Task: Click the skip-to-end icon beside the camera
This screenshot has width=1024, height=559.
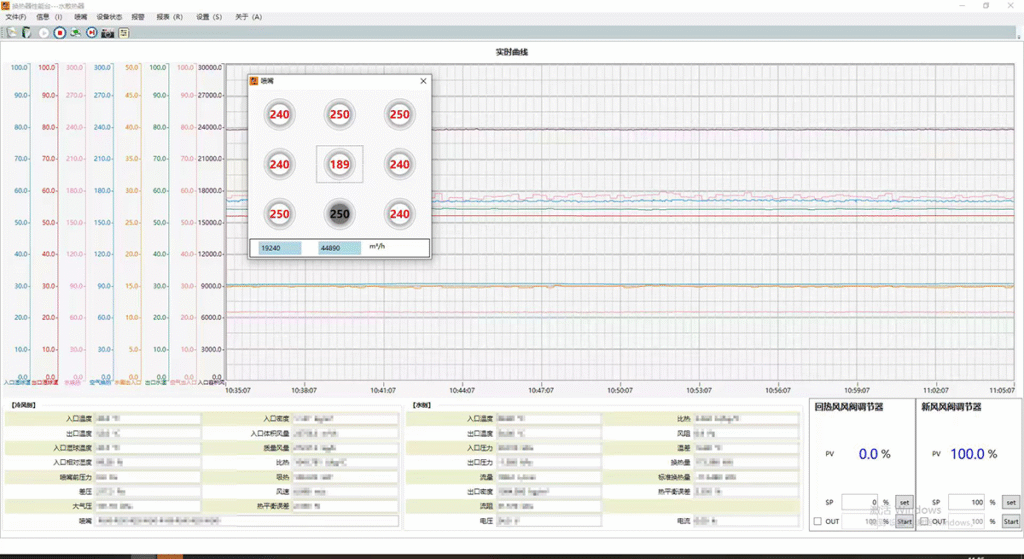Action: pyautogui.click(x=92, y=33)
